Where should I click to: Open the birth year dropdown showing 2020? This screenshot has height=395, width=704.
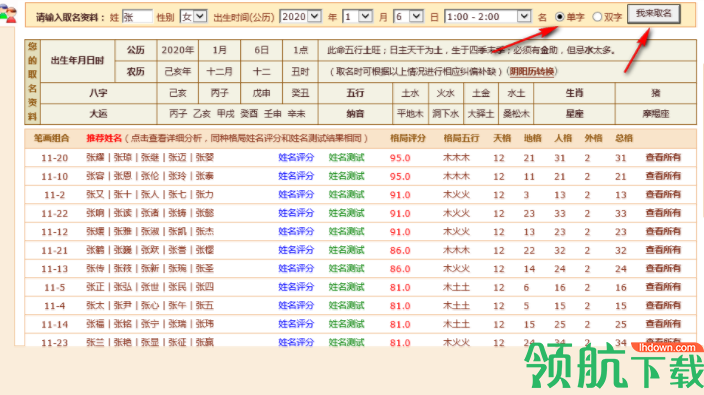pyautogui.click(x=300, y=17)
